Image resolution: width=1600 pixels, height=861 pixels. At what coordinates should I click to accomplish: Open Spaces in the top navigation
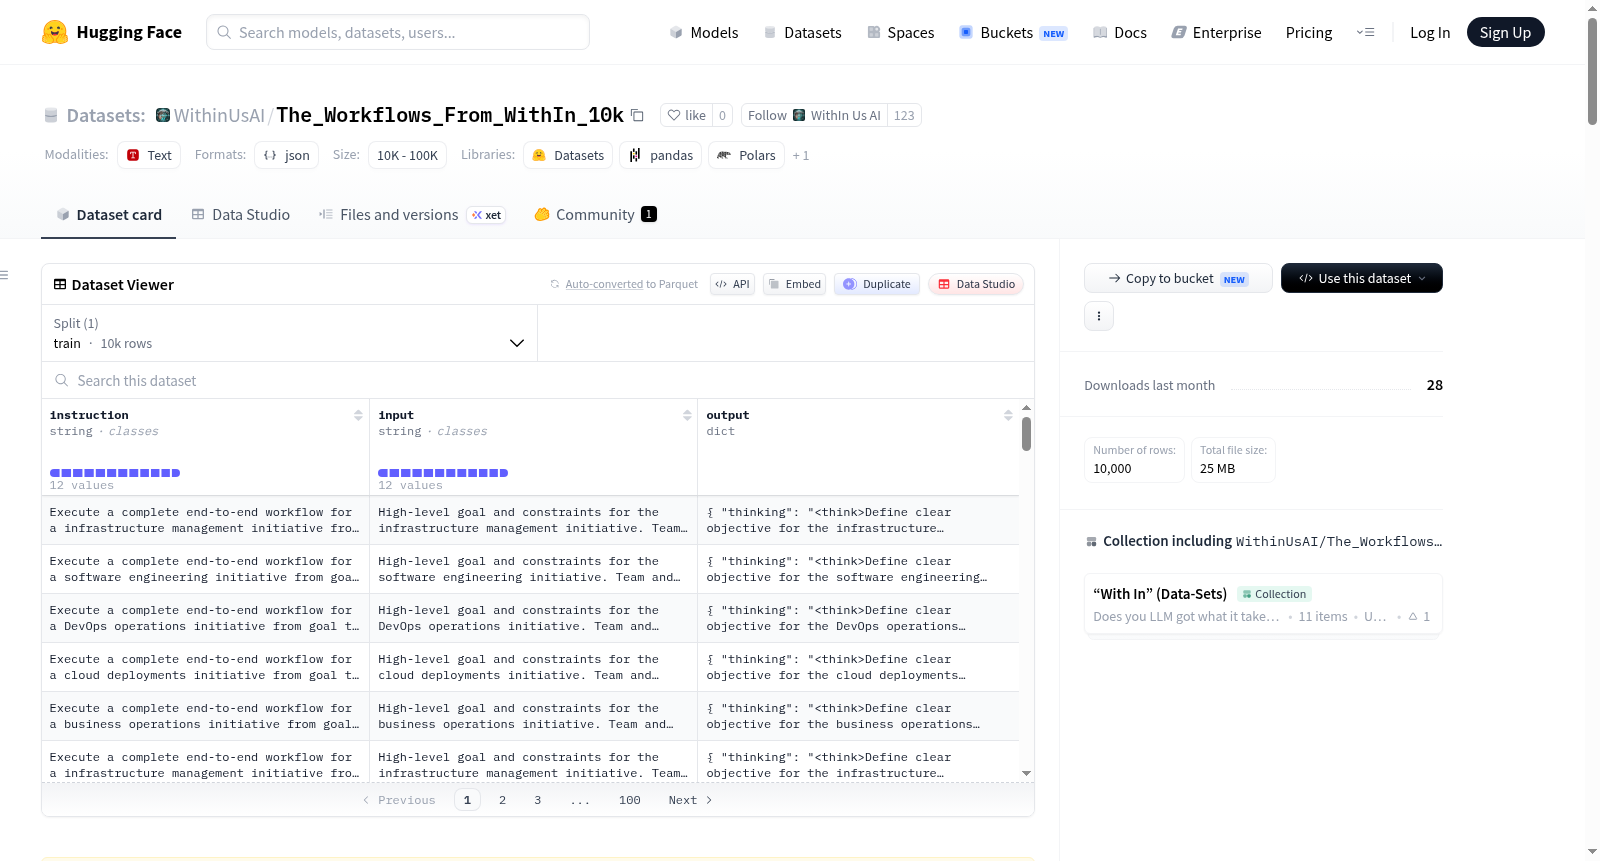pyautogui.click(x=901, y=32)
